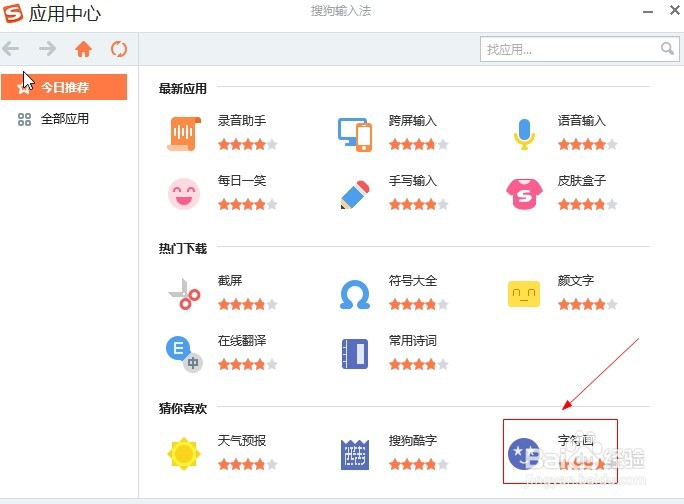Viewport: 684px width, 504px height.
Task: Focus the 找应用 search field
Action: coord(579,49)
